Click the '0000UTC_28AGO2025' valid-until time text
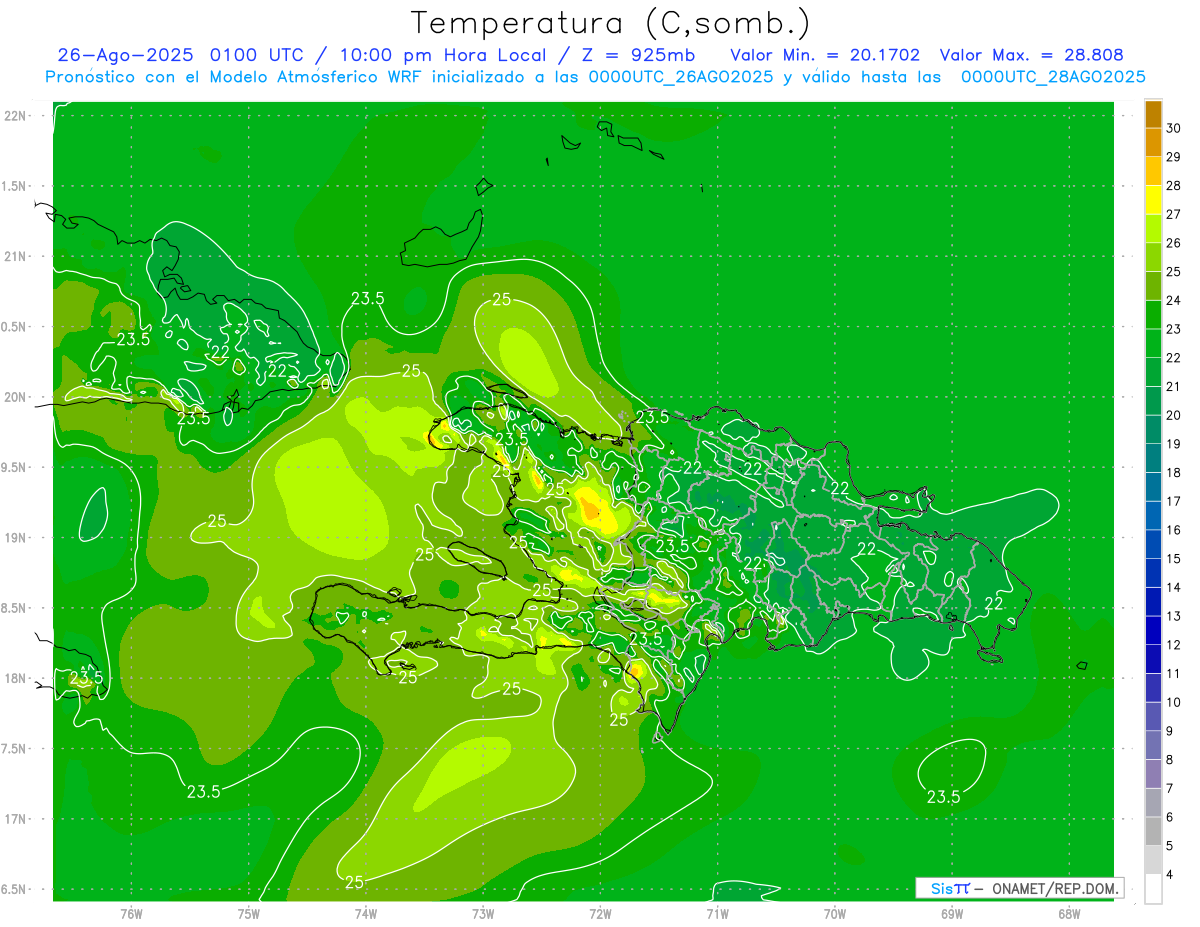This screenshot has height=927, width=1200. coord(1054,77)
